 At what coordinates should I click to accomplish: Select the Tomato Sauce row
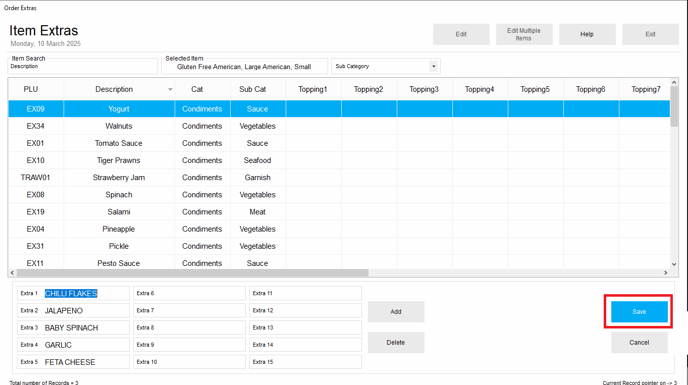click(339, 143)
